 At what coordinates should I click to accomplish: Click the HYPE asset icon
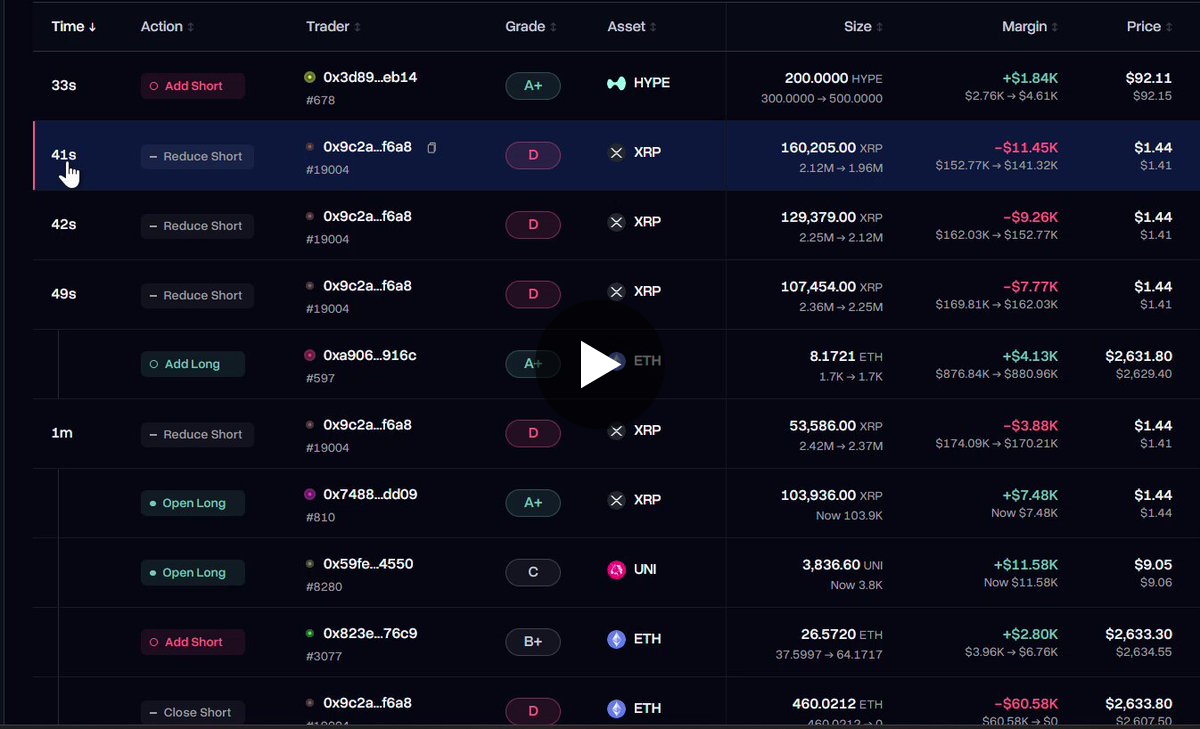(x=617, y=83)
